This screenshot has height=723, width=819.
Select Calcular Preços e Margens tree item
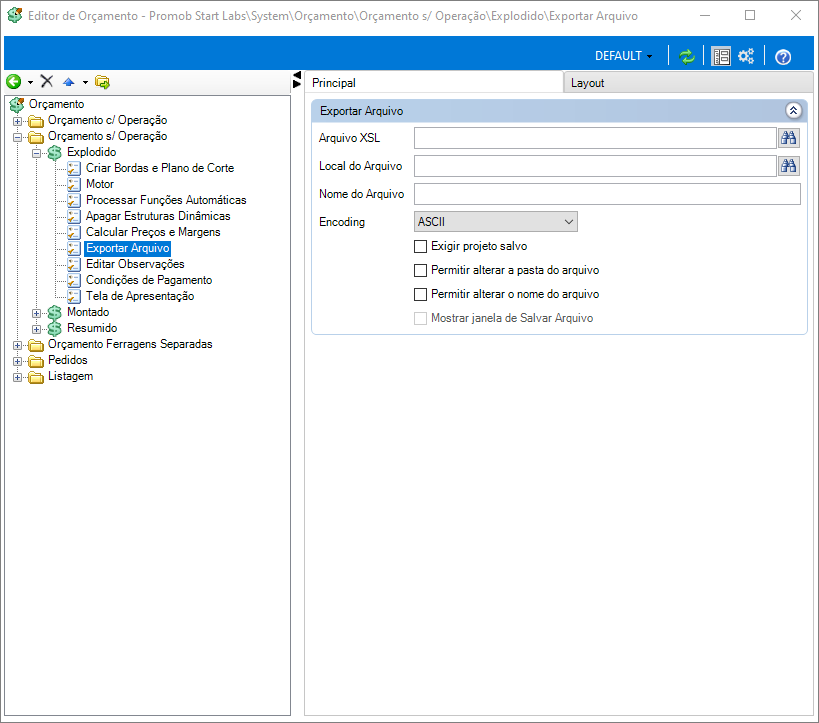point(153,232)
